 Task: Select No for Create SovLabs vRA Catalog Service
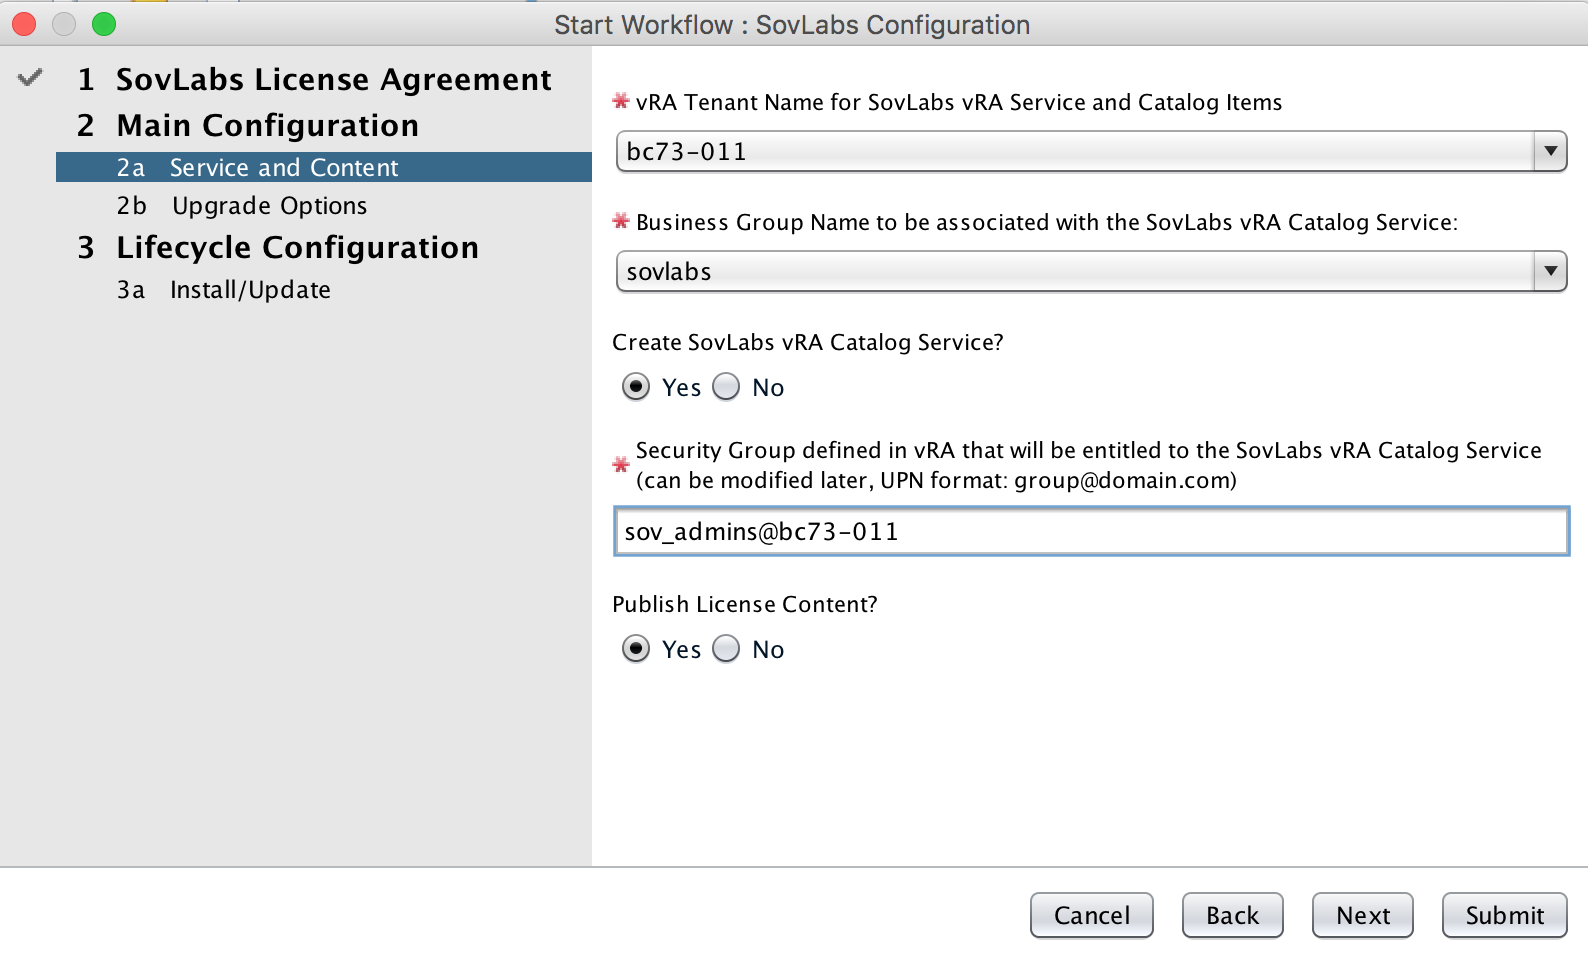726,387
